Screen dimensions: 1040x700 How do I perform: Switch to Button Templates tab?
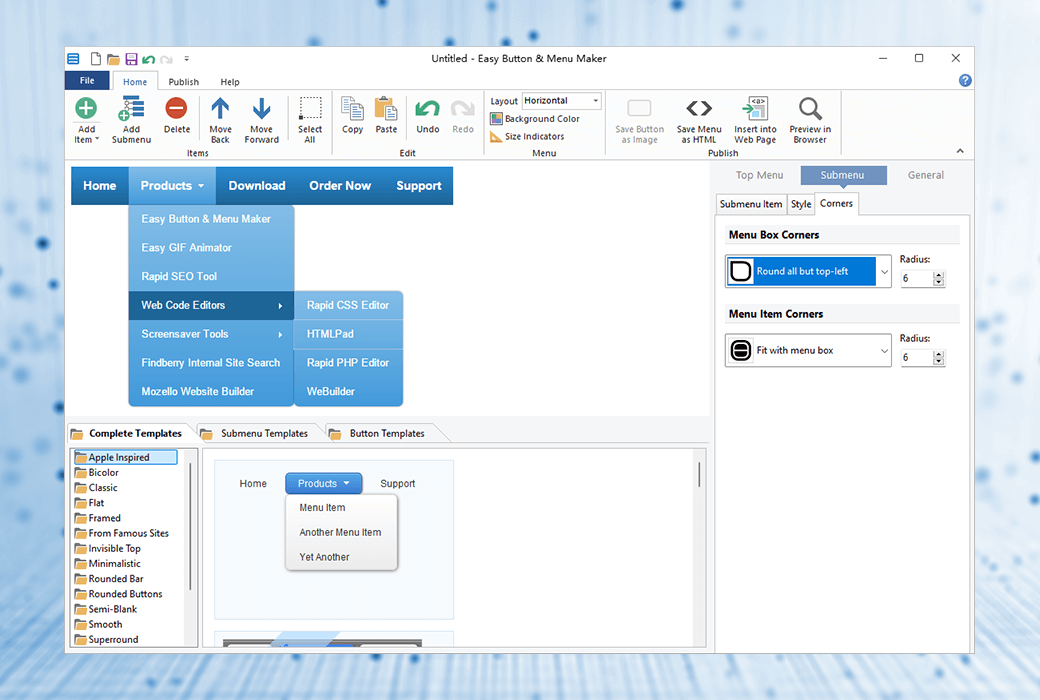click(387, 433)
